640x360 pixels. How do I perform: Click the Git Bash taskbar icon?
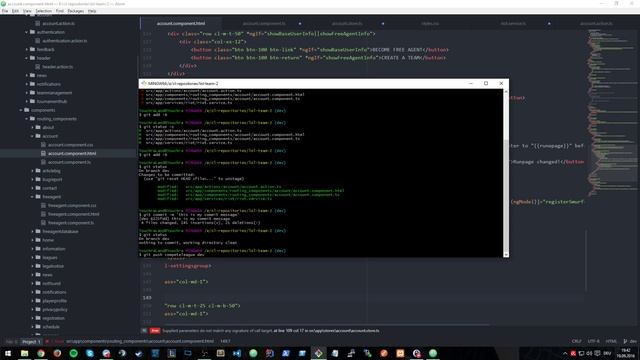pos(318,353)
